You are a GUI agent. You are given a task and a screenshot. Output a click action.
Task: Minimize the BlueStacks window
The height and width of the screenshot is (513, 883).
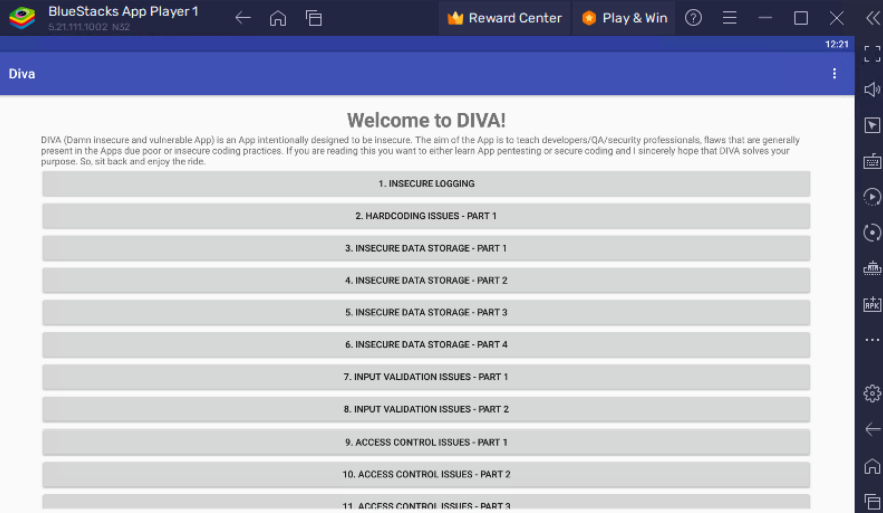(x=765, y=18)
